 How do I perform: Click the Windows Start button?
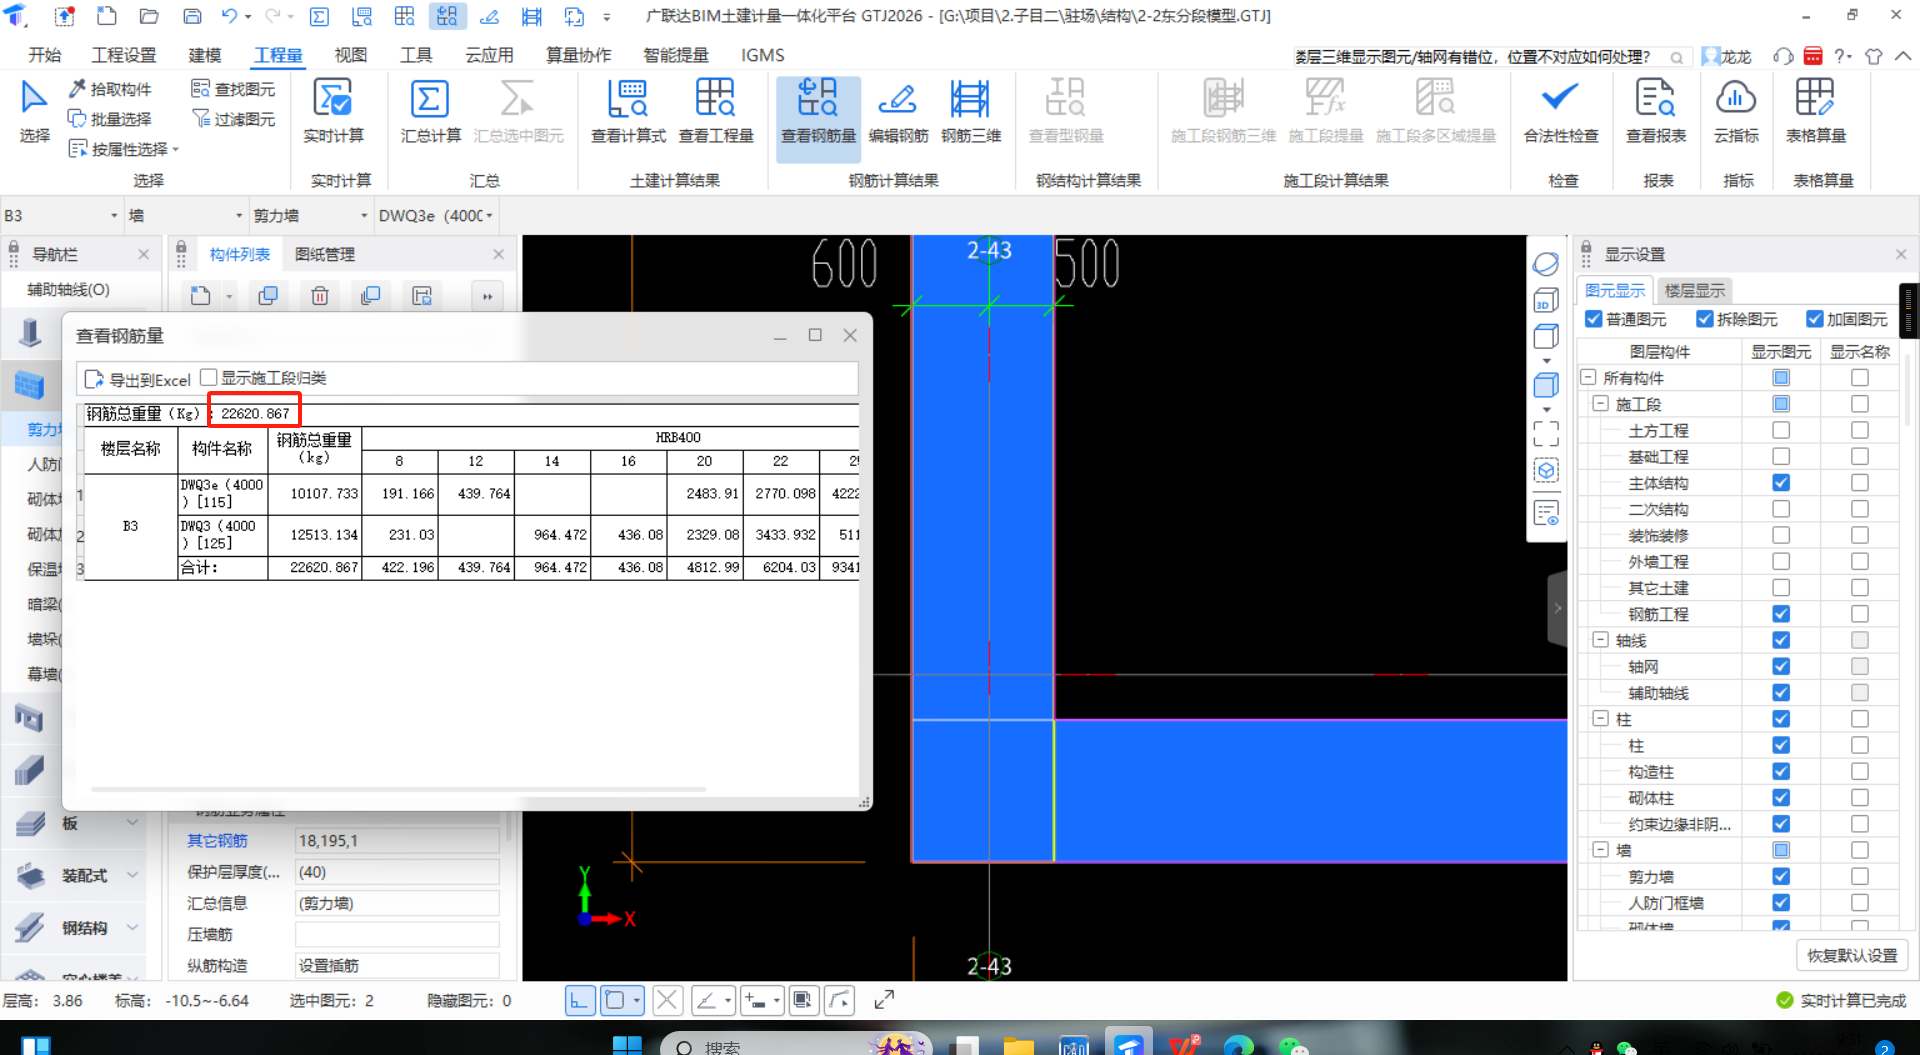(x=627, y=1046)
